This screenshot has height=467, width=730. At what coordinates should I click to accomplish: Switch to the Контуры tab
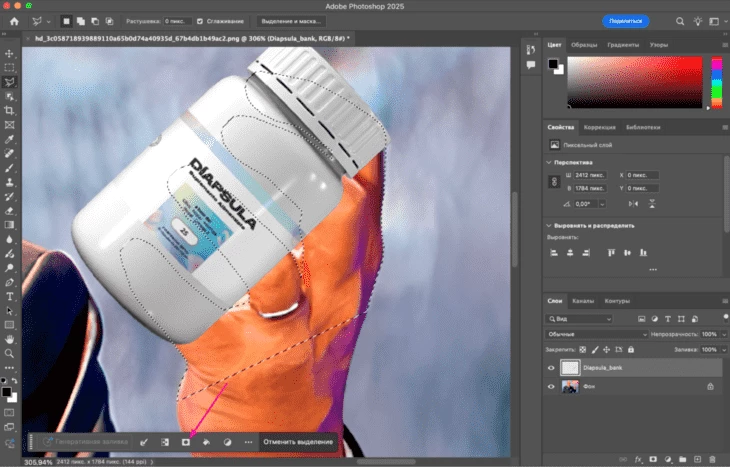click(x=617, y=301)
